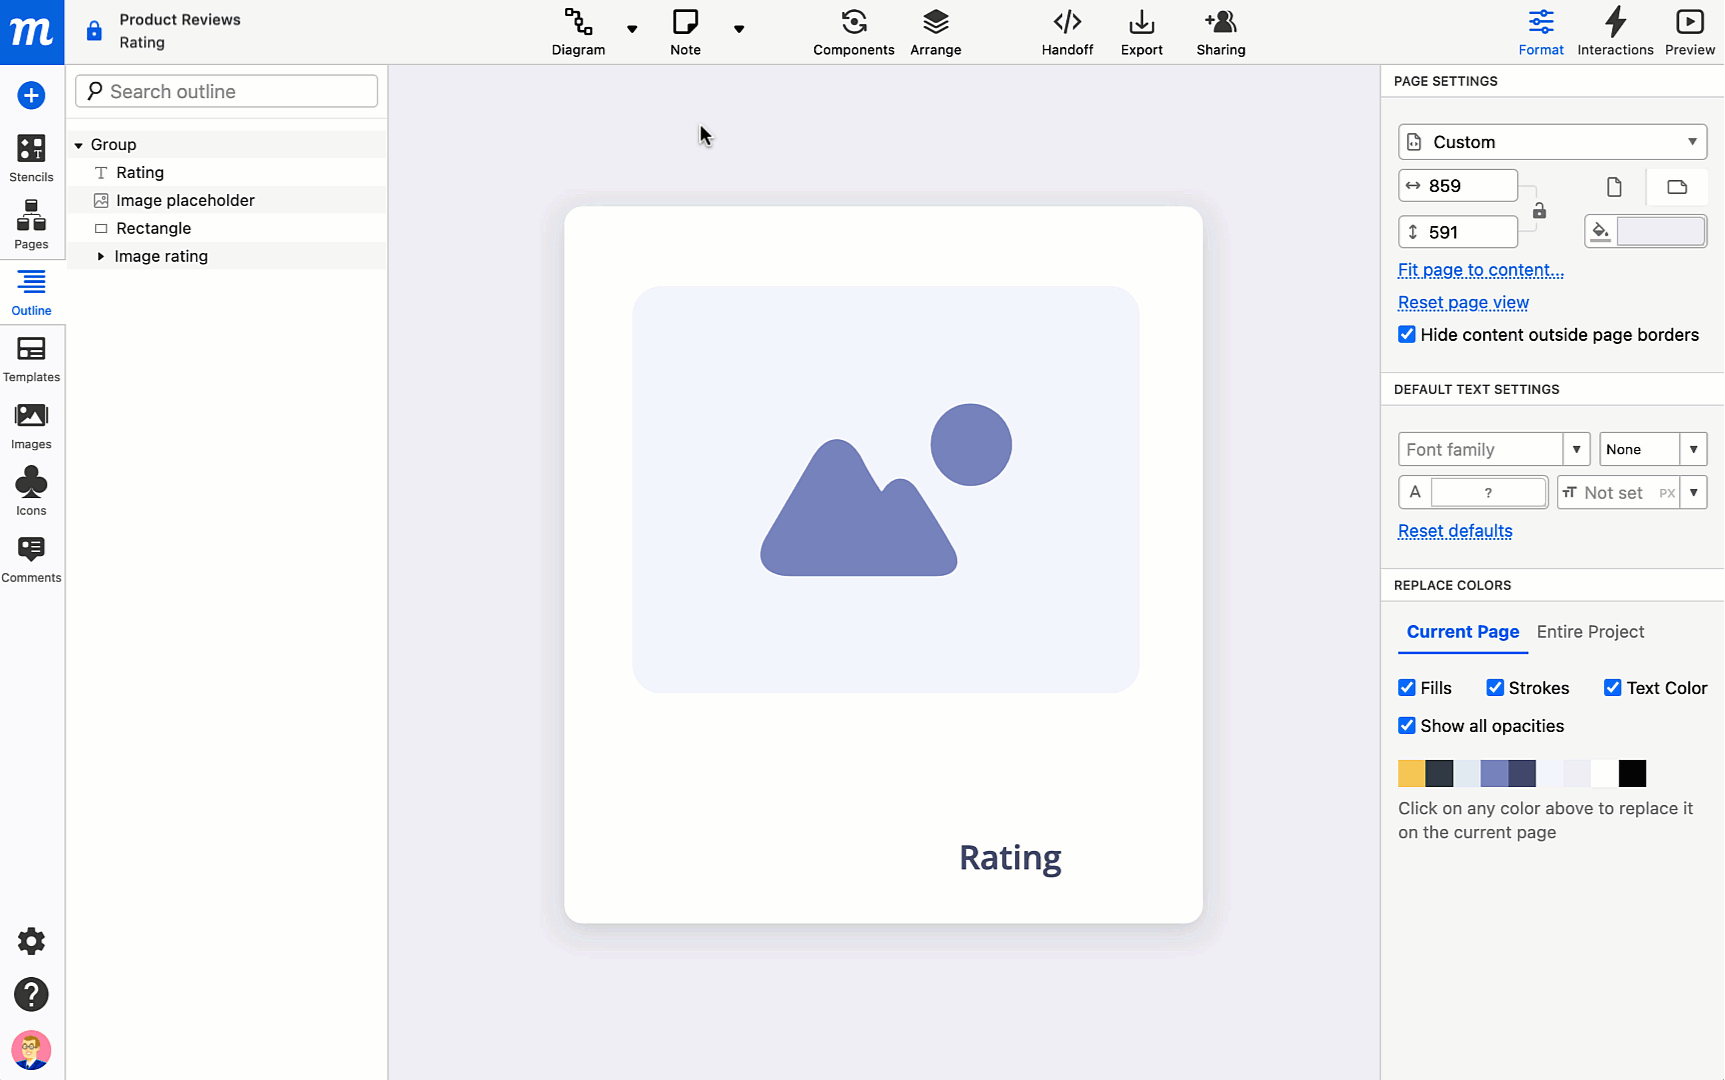Toggle the Strokes checkbox
This screenshot has height=1080, width=1725.
[1495, 688]
